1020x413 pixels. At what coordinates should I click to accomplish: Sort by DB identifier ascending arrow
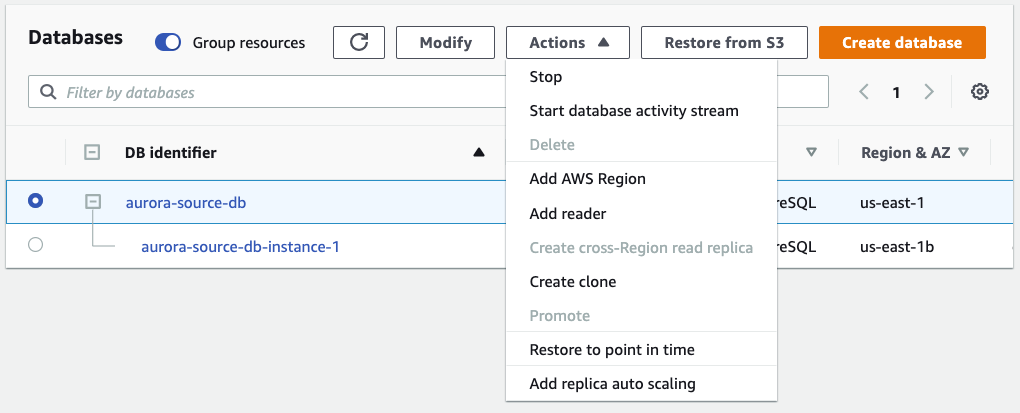click(x=479, y=153)
